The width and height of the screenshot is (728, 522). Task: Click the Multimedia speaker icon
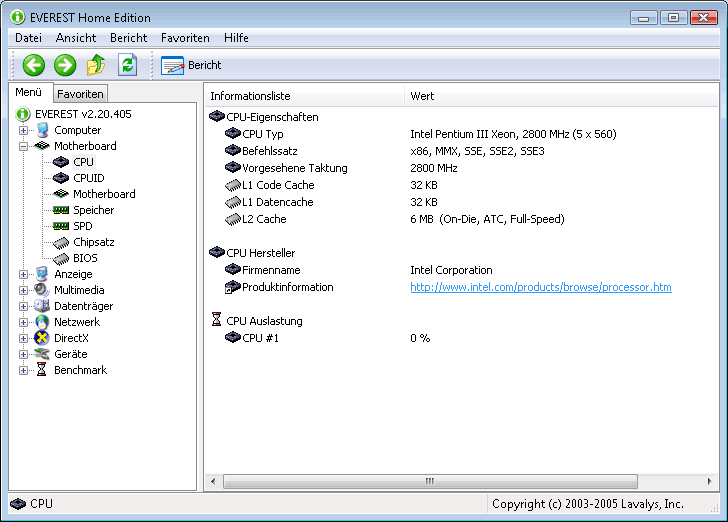[x=42, y=290]
